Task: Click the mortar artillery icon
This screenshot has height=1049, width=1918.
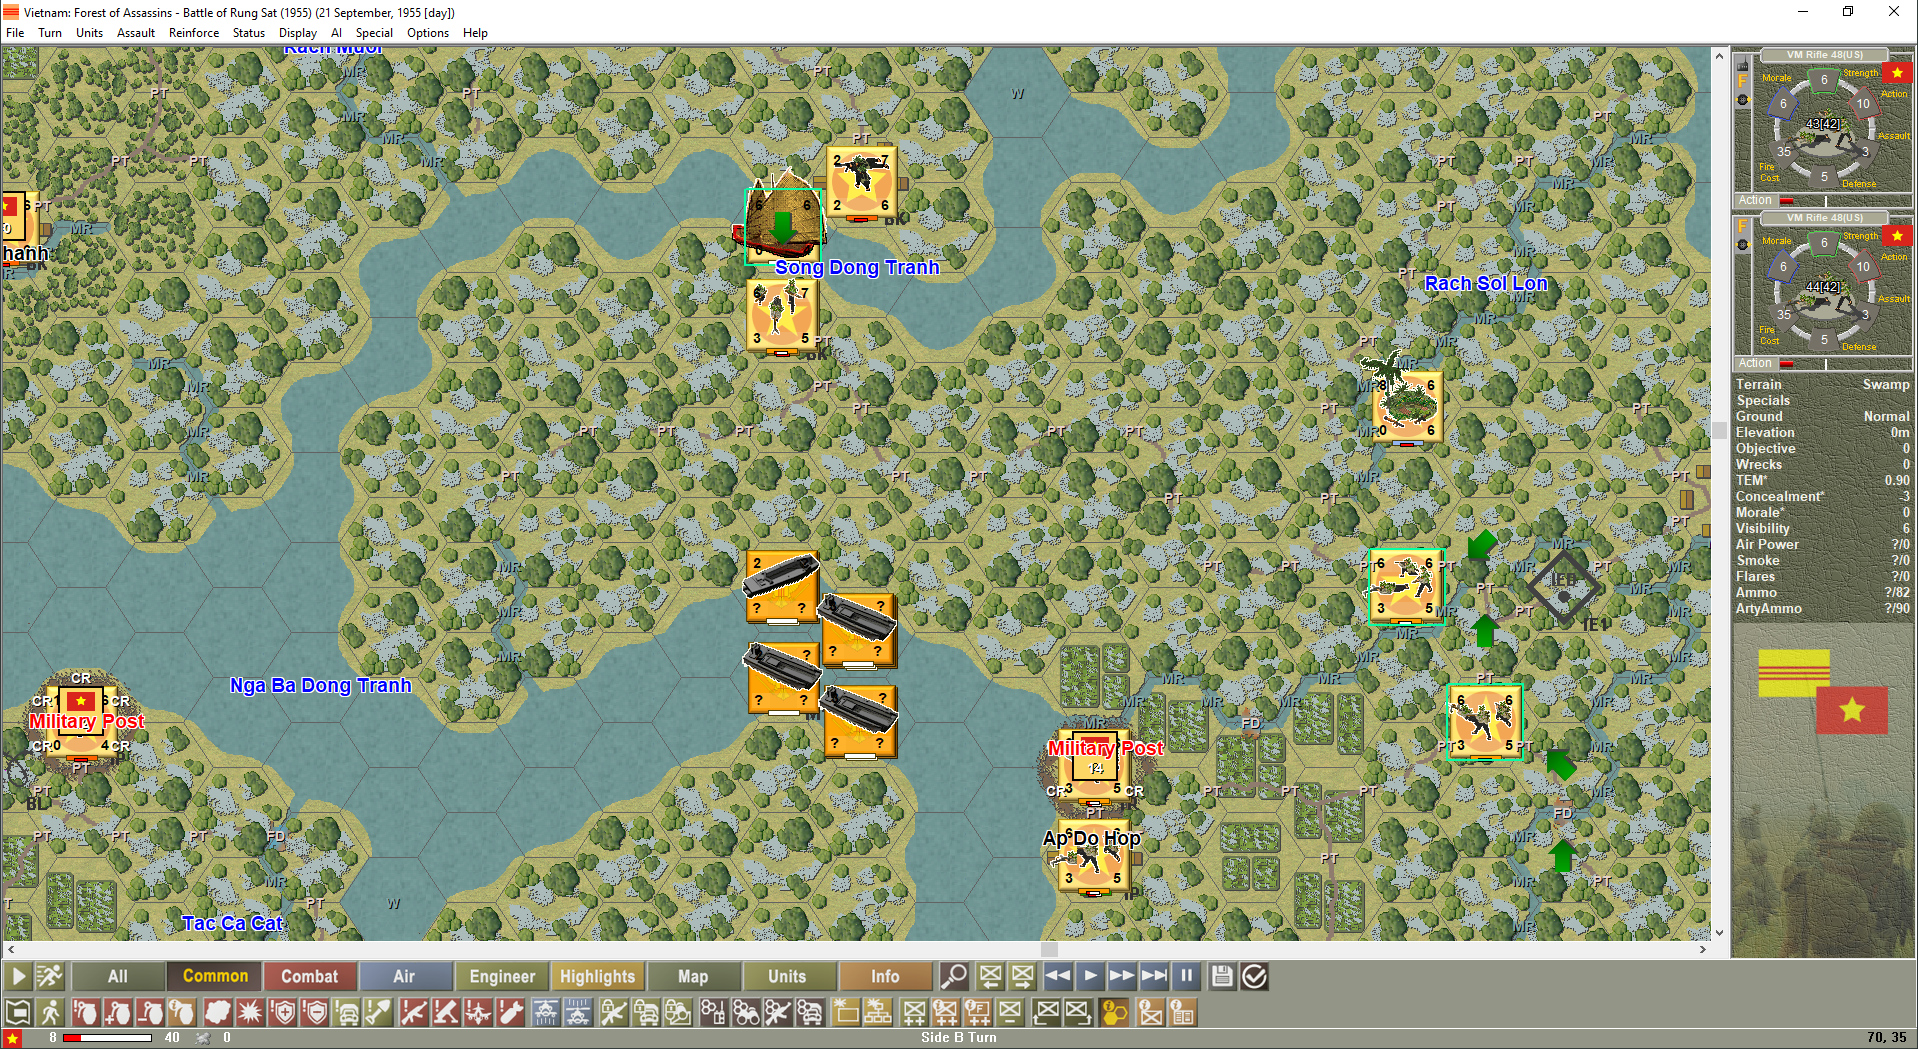Action: (446, 1013)
